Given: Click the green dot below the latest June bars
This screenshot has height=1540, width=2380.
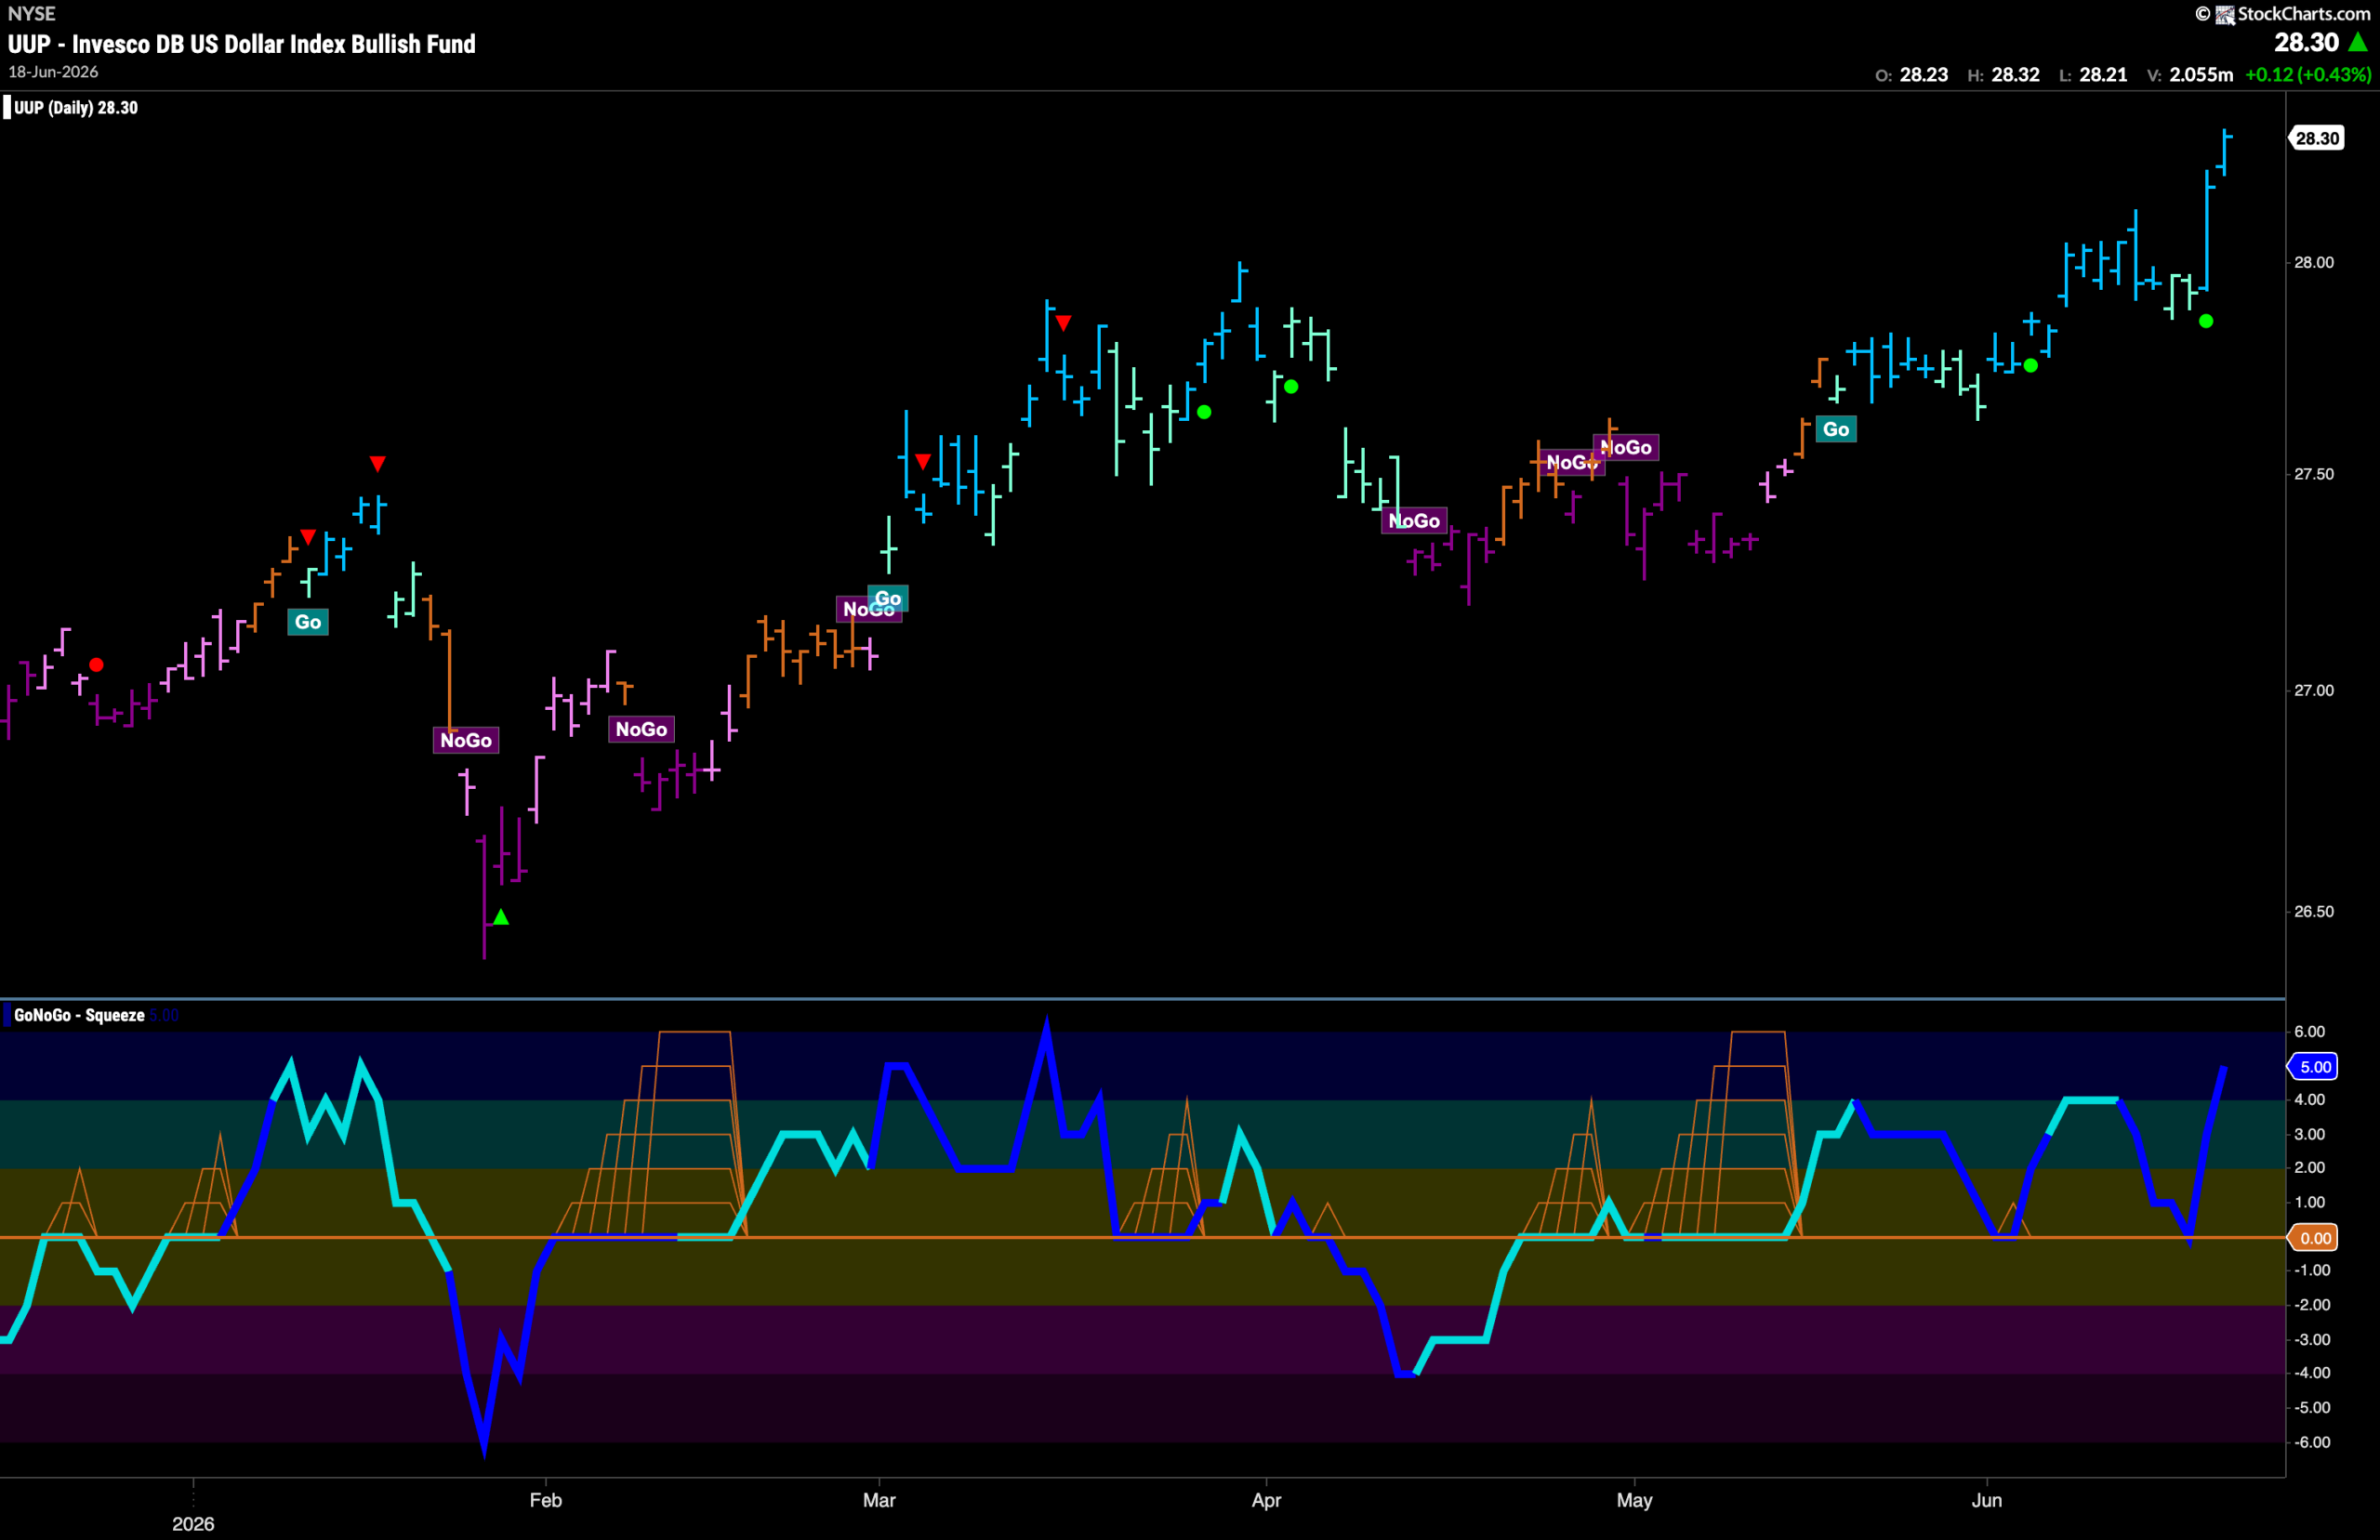Looking at the screenshot, I should tap(2206, 321).
